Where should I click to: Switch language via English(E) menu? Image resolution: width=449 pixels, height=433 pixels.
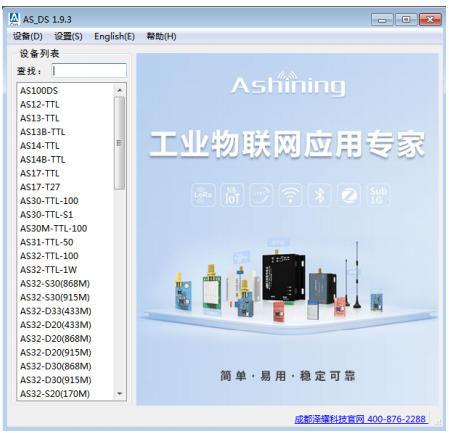tap(114, 36)
